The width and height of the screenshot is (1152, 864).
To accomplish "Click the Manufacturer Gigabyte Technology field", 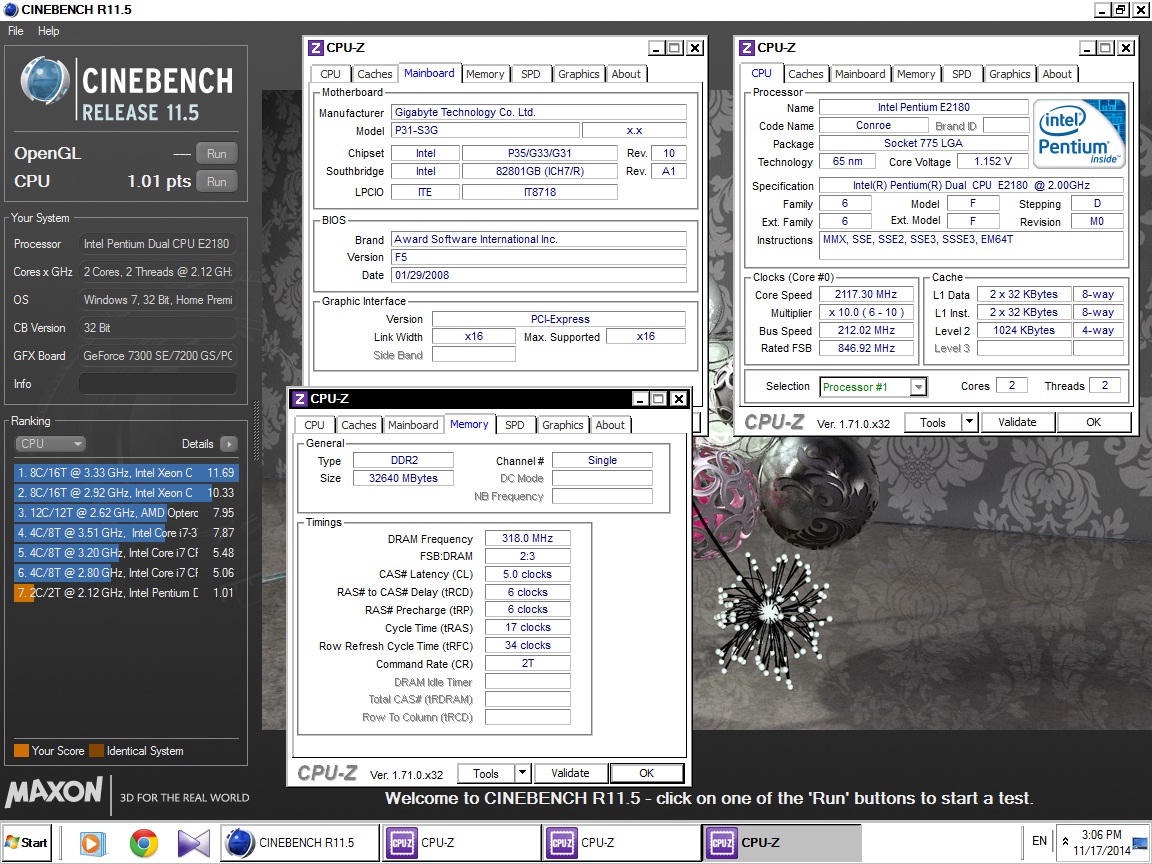I will 539,112.
